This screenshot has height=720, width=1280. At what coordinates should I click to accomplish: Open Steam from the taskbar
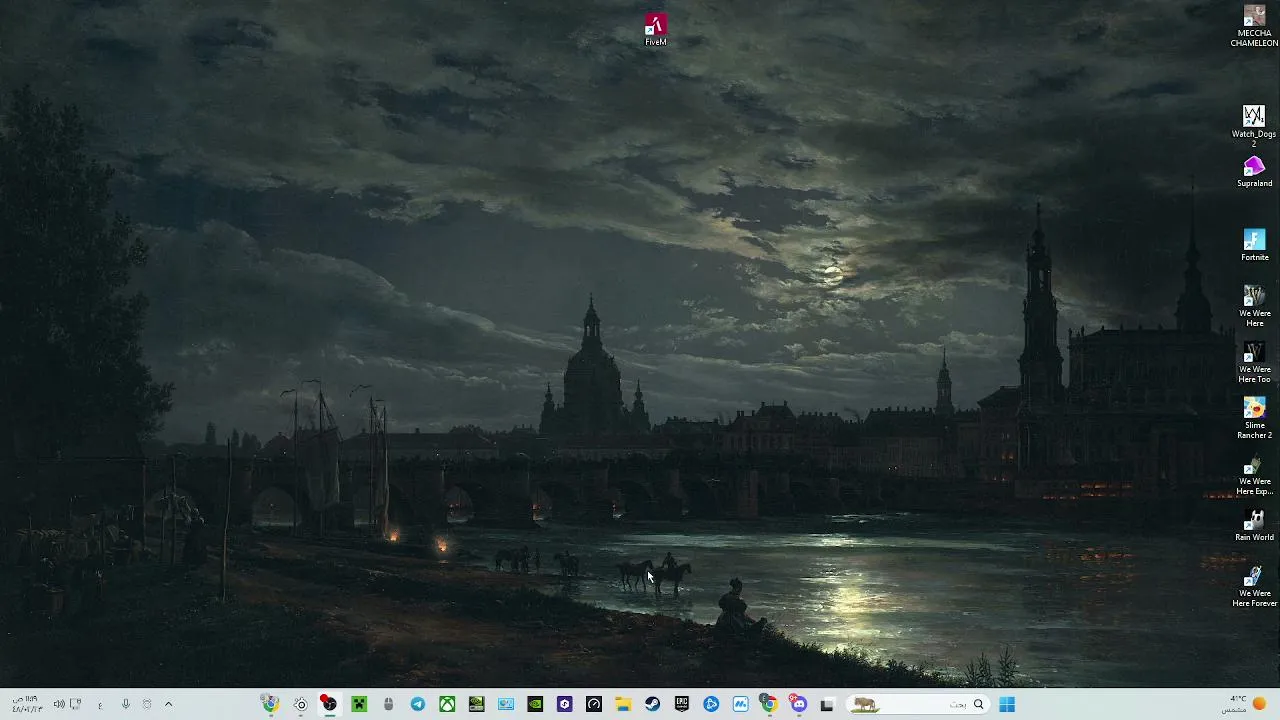coord(652,704)
